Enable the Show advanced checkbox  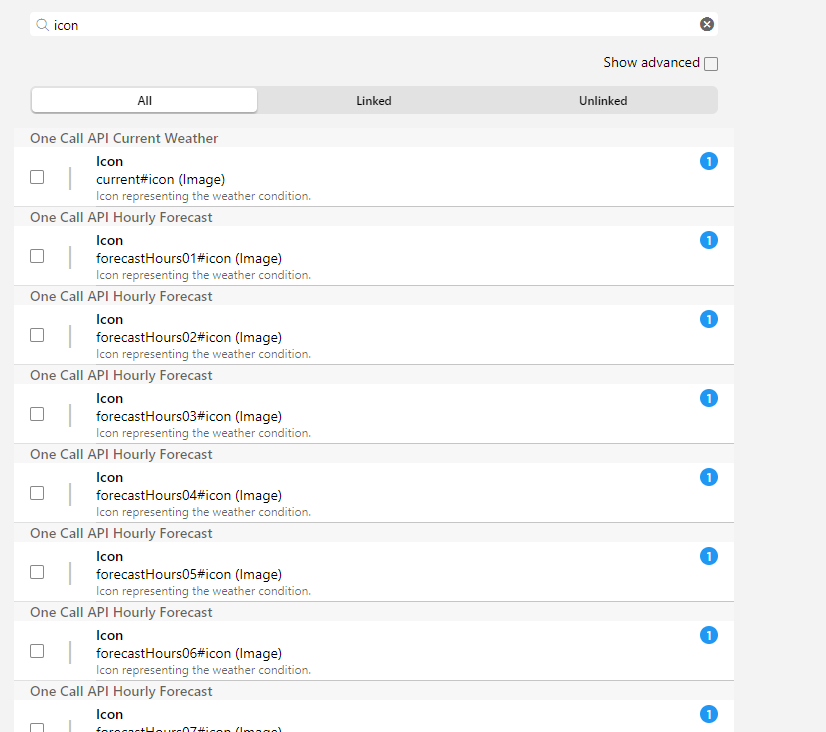coord(711,64)
